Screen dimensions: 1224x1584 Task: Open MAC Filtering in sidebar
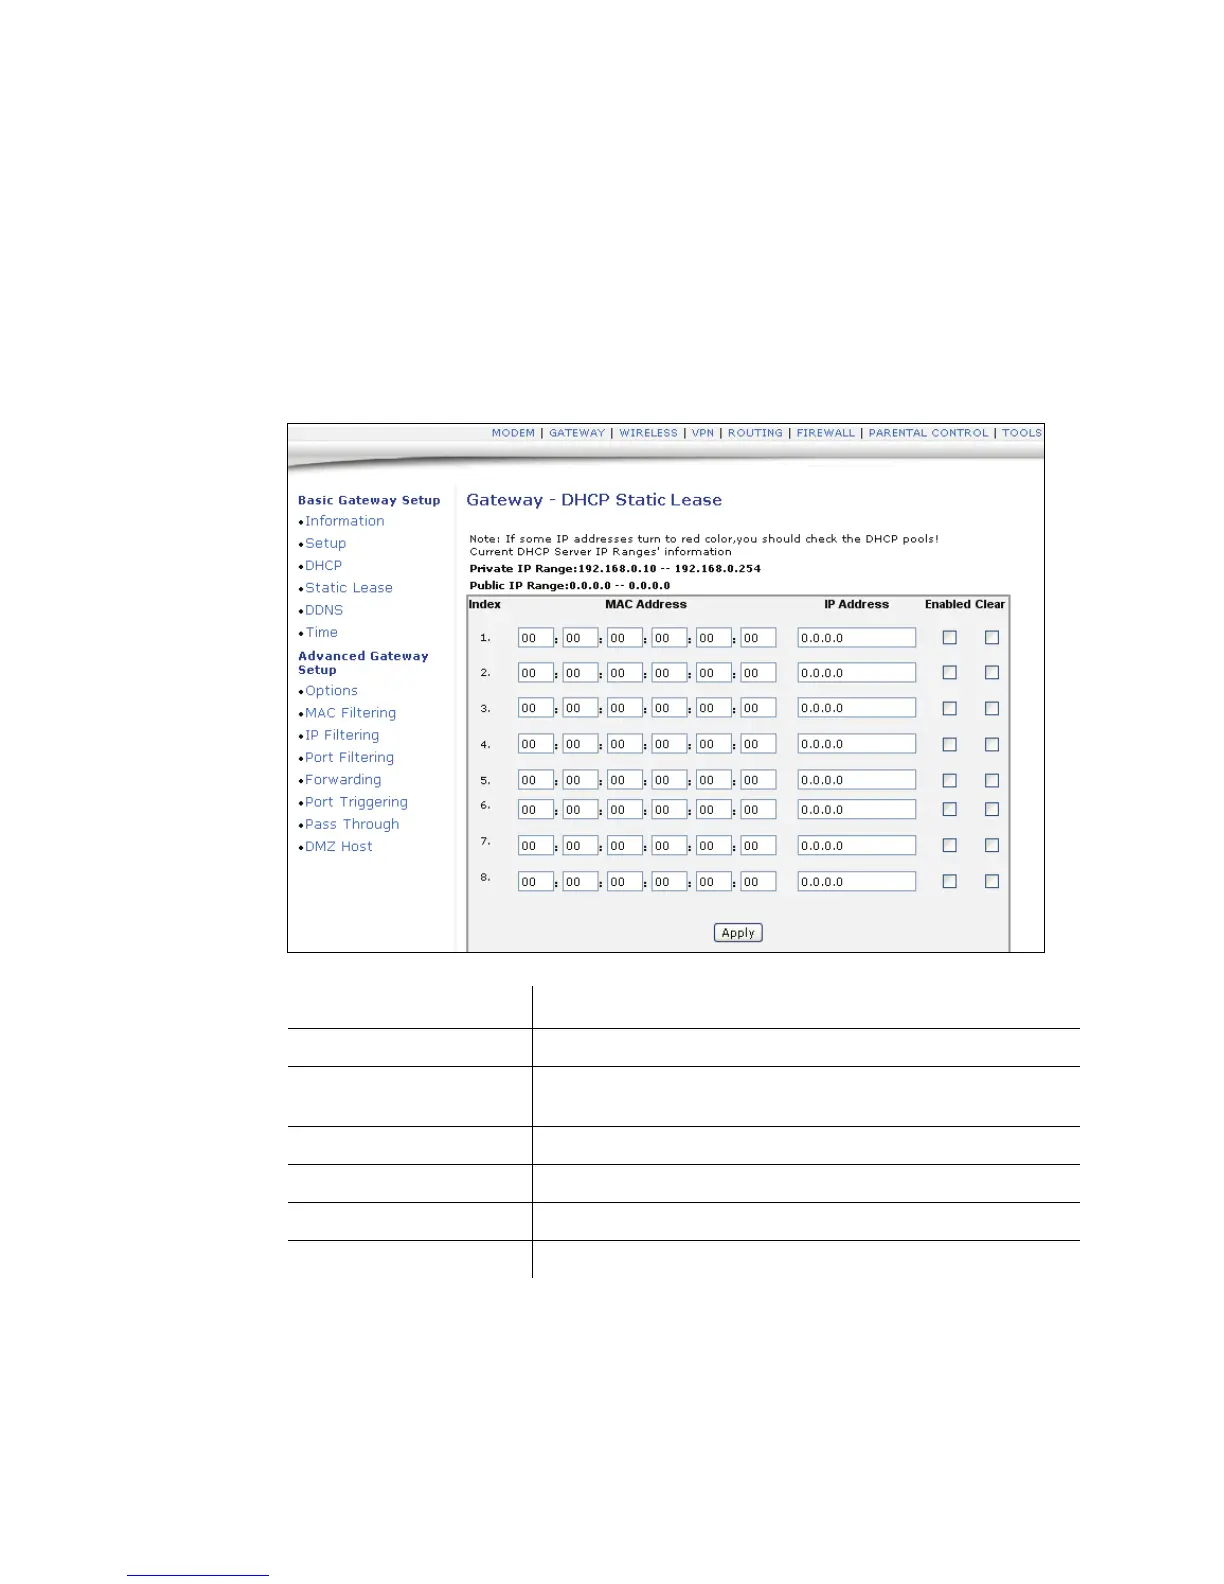pyautogui.click(x=350, y=713)
